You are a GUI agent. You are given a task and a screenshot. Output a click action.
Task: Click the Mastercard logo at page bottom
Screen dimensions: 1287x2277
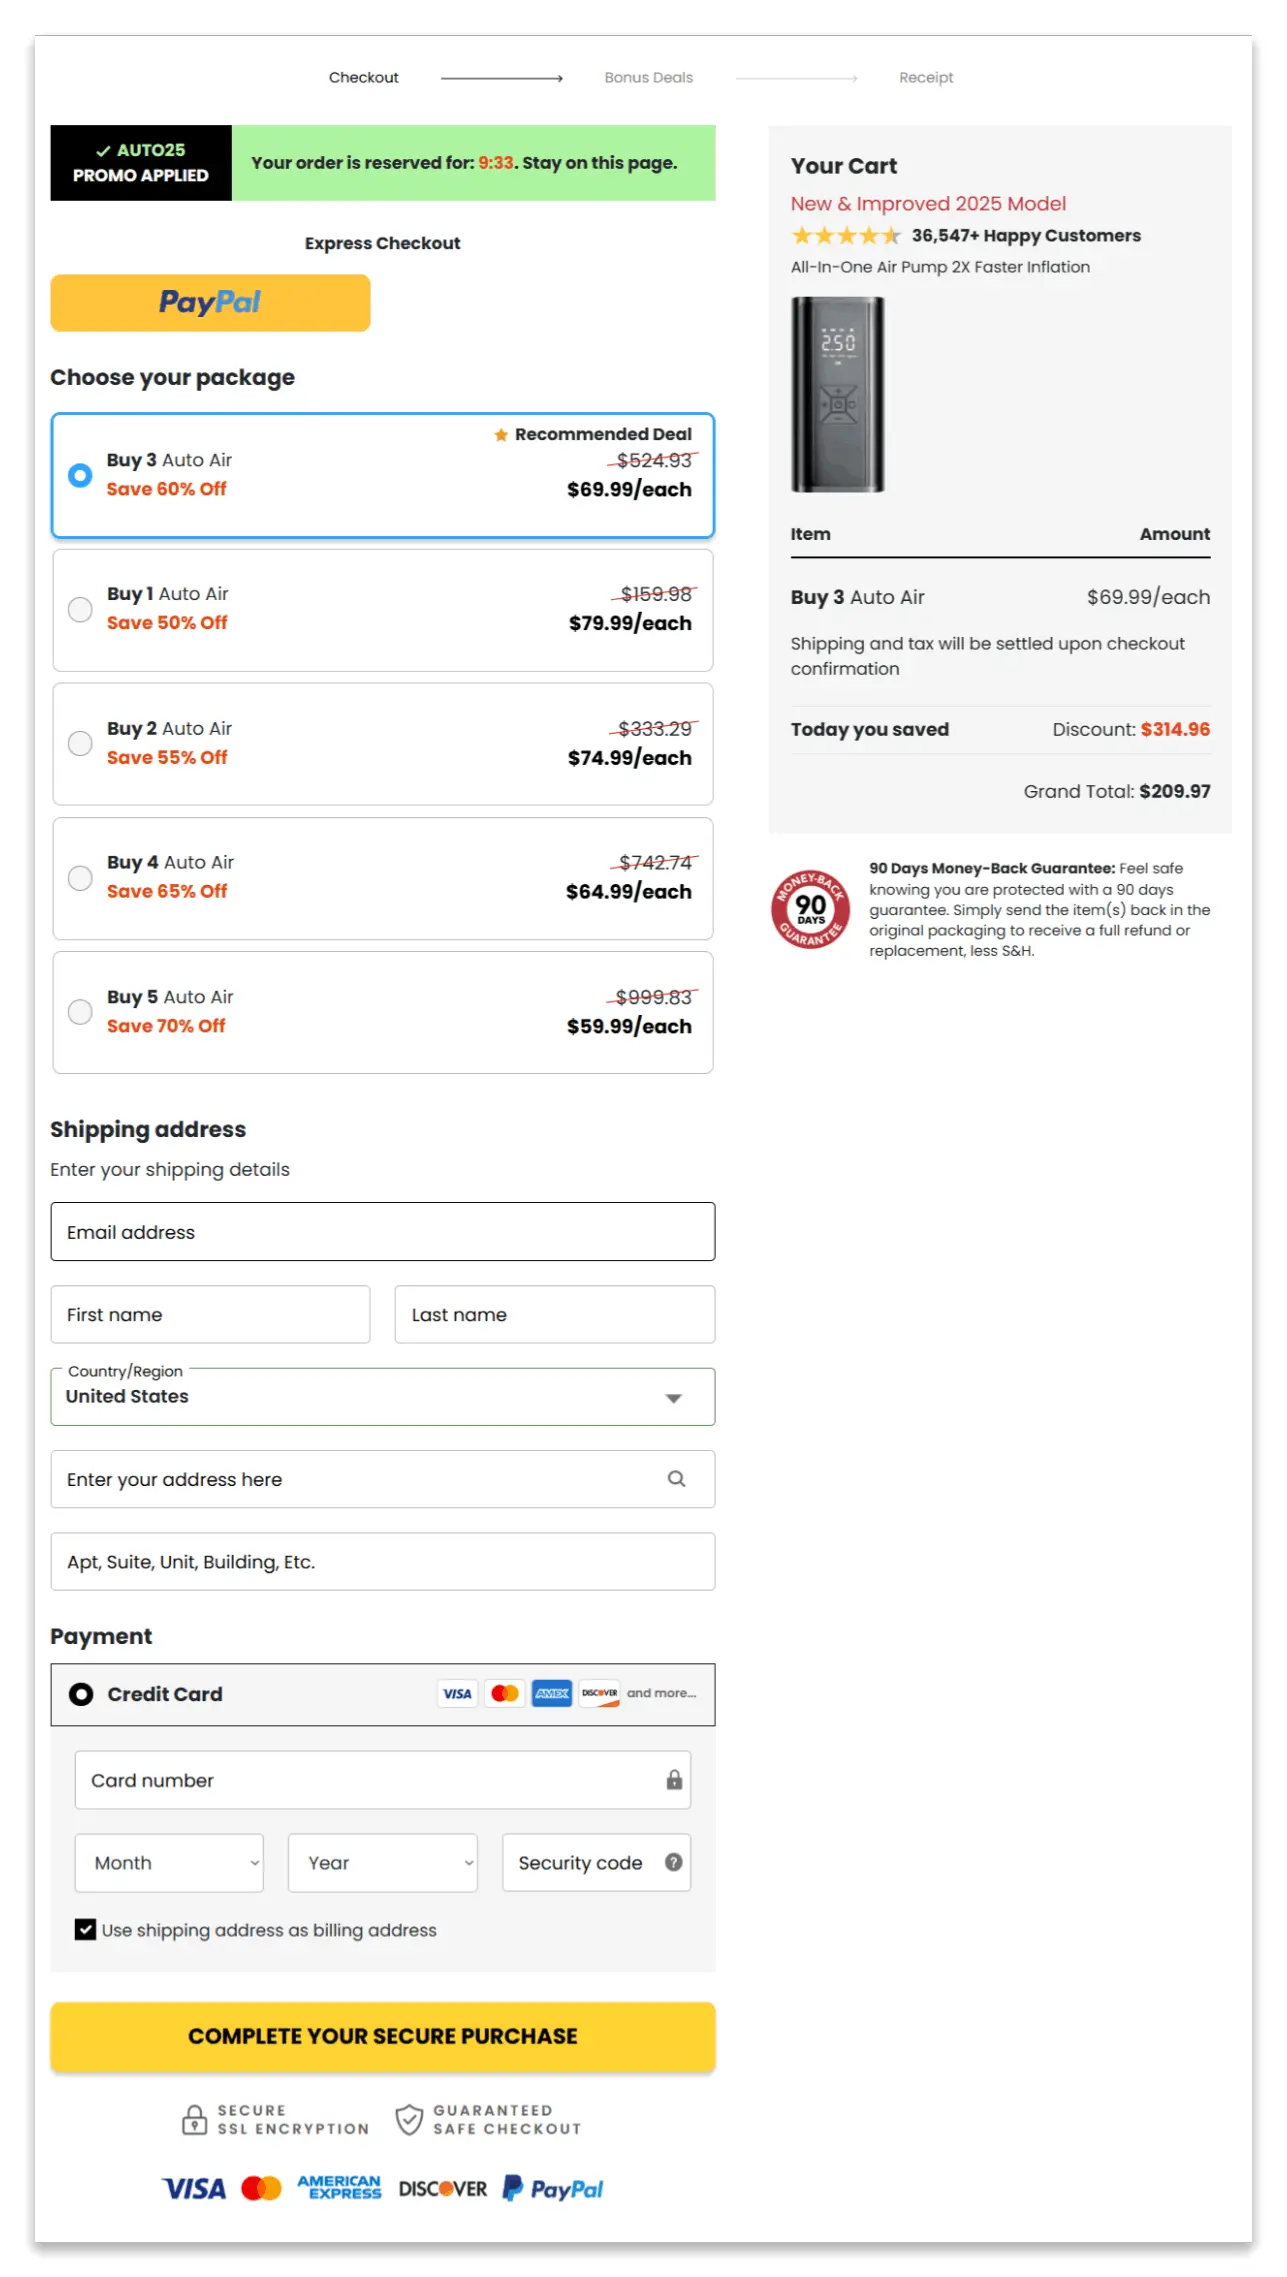tap(261, 2188)
